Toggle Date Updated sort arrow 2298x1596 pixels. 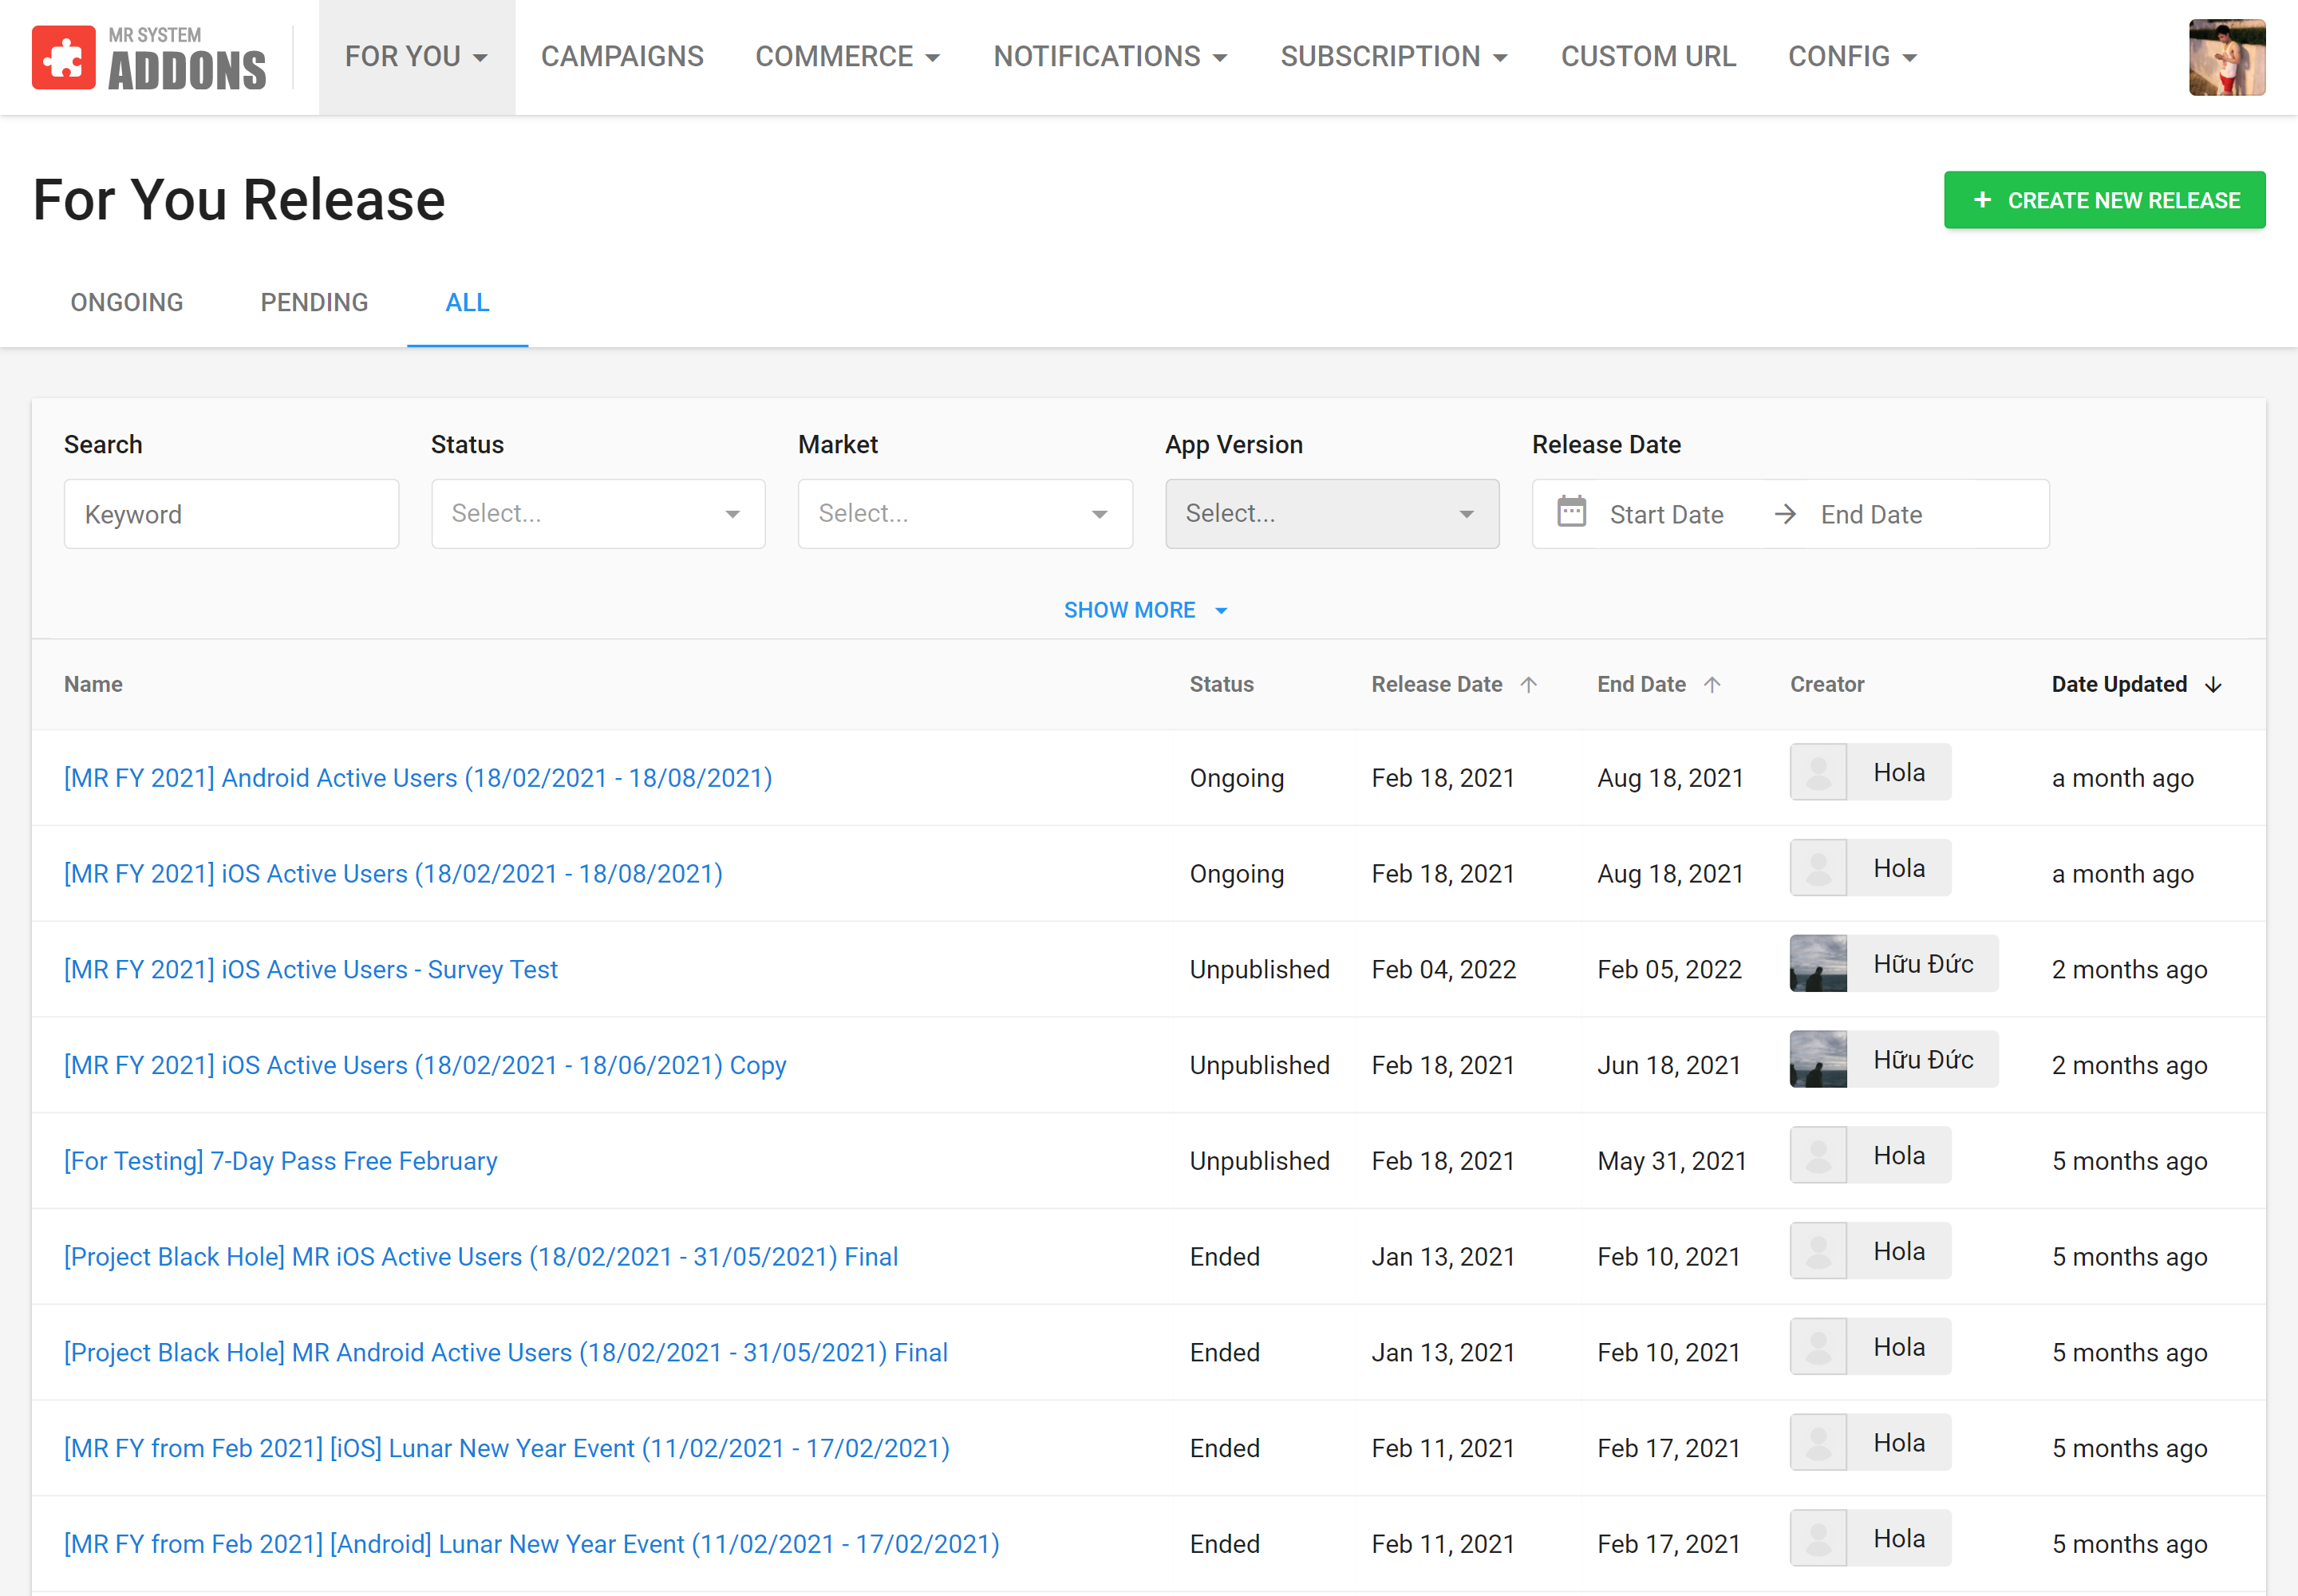2213,684
